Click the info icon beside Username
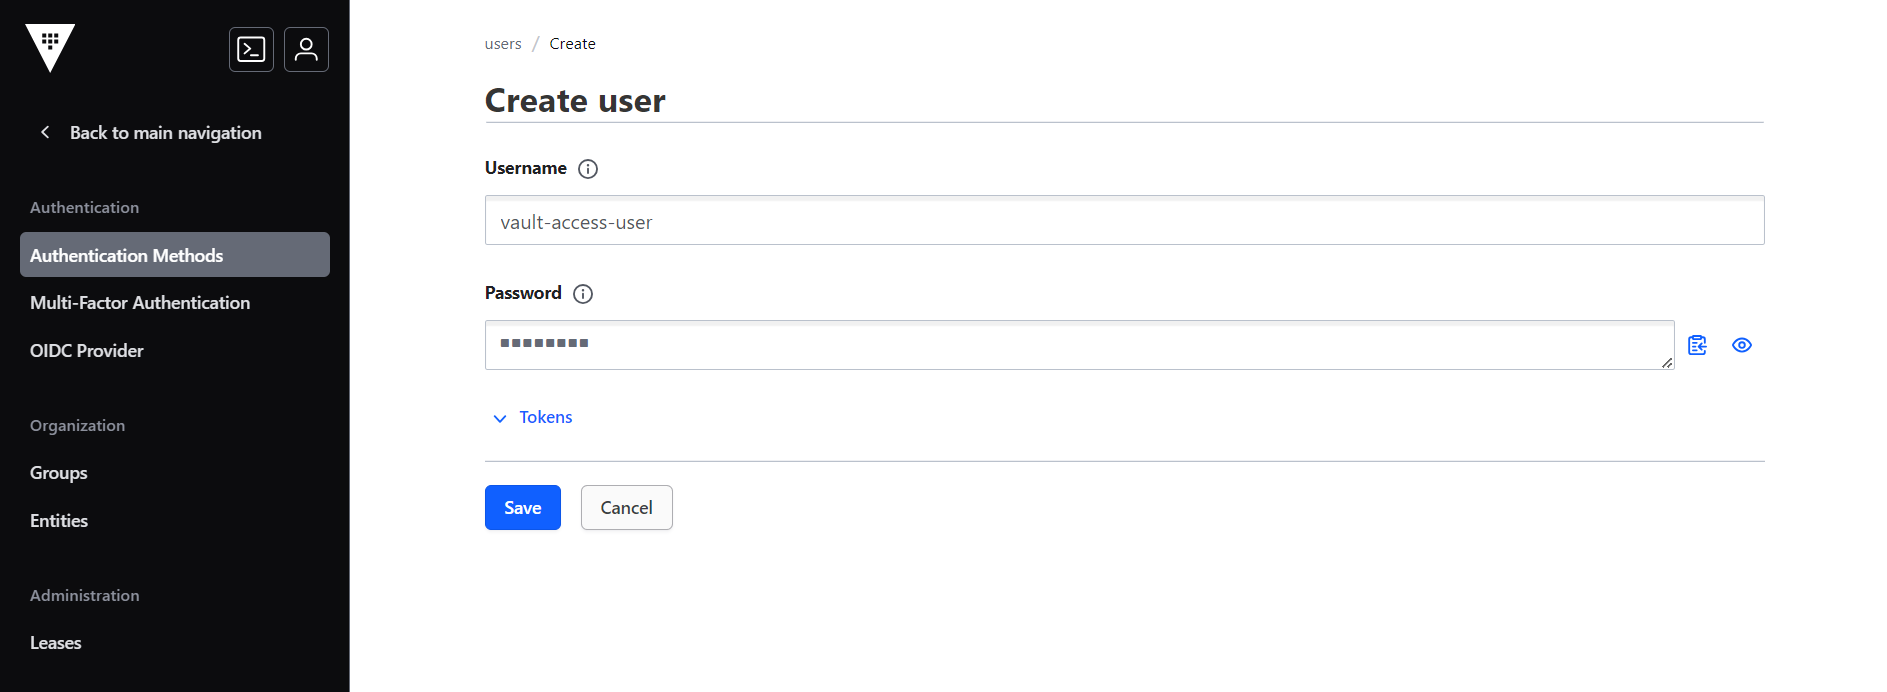The width and height of the screenshot is (1887, 692). [x=588, y=168]
